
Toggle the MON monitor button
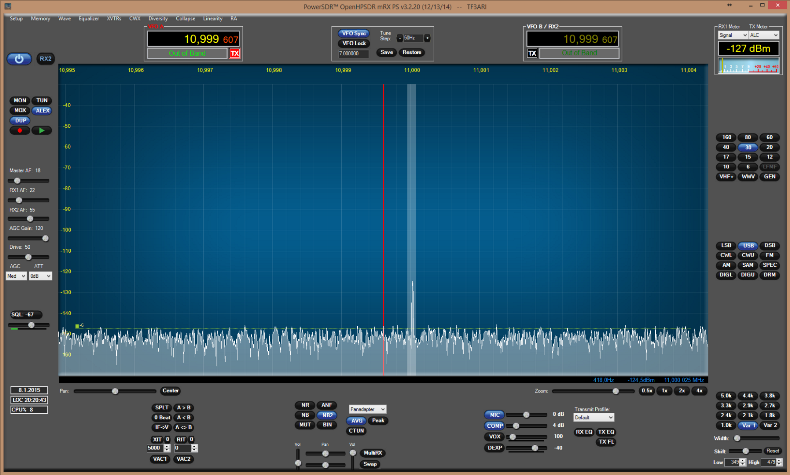20,100
